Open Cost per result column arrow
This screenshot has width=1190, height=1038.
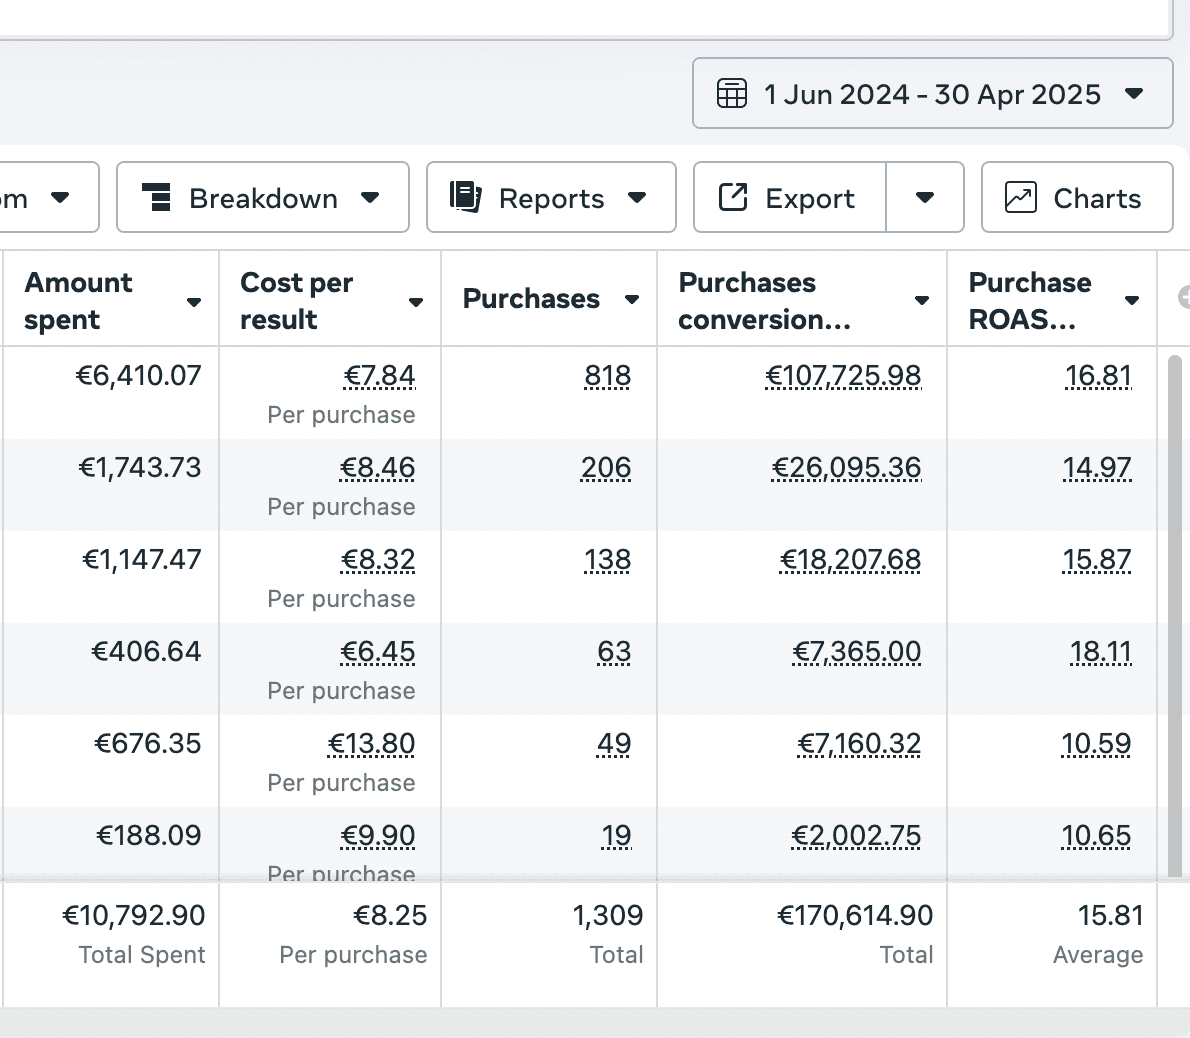416,302
